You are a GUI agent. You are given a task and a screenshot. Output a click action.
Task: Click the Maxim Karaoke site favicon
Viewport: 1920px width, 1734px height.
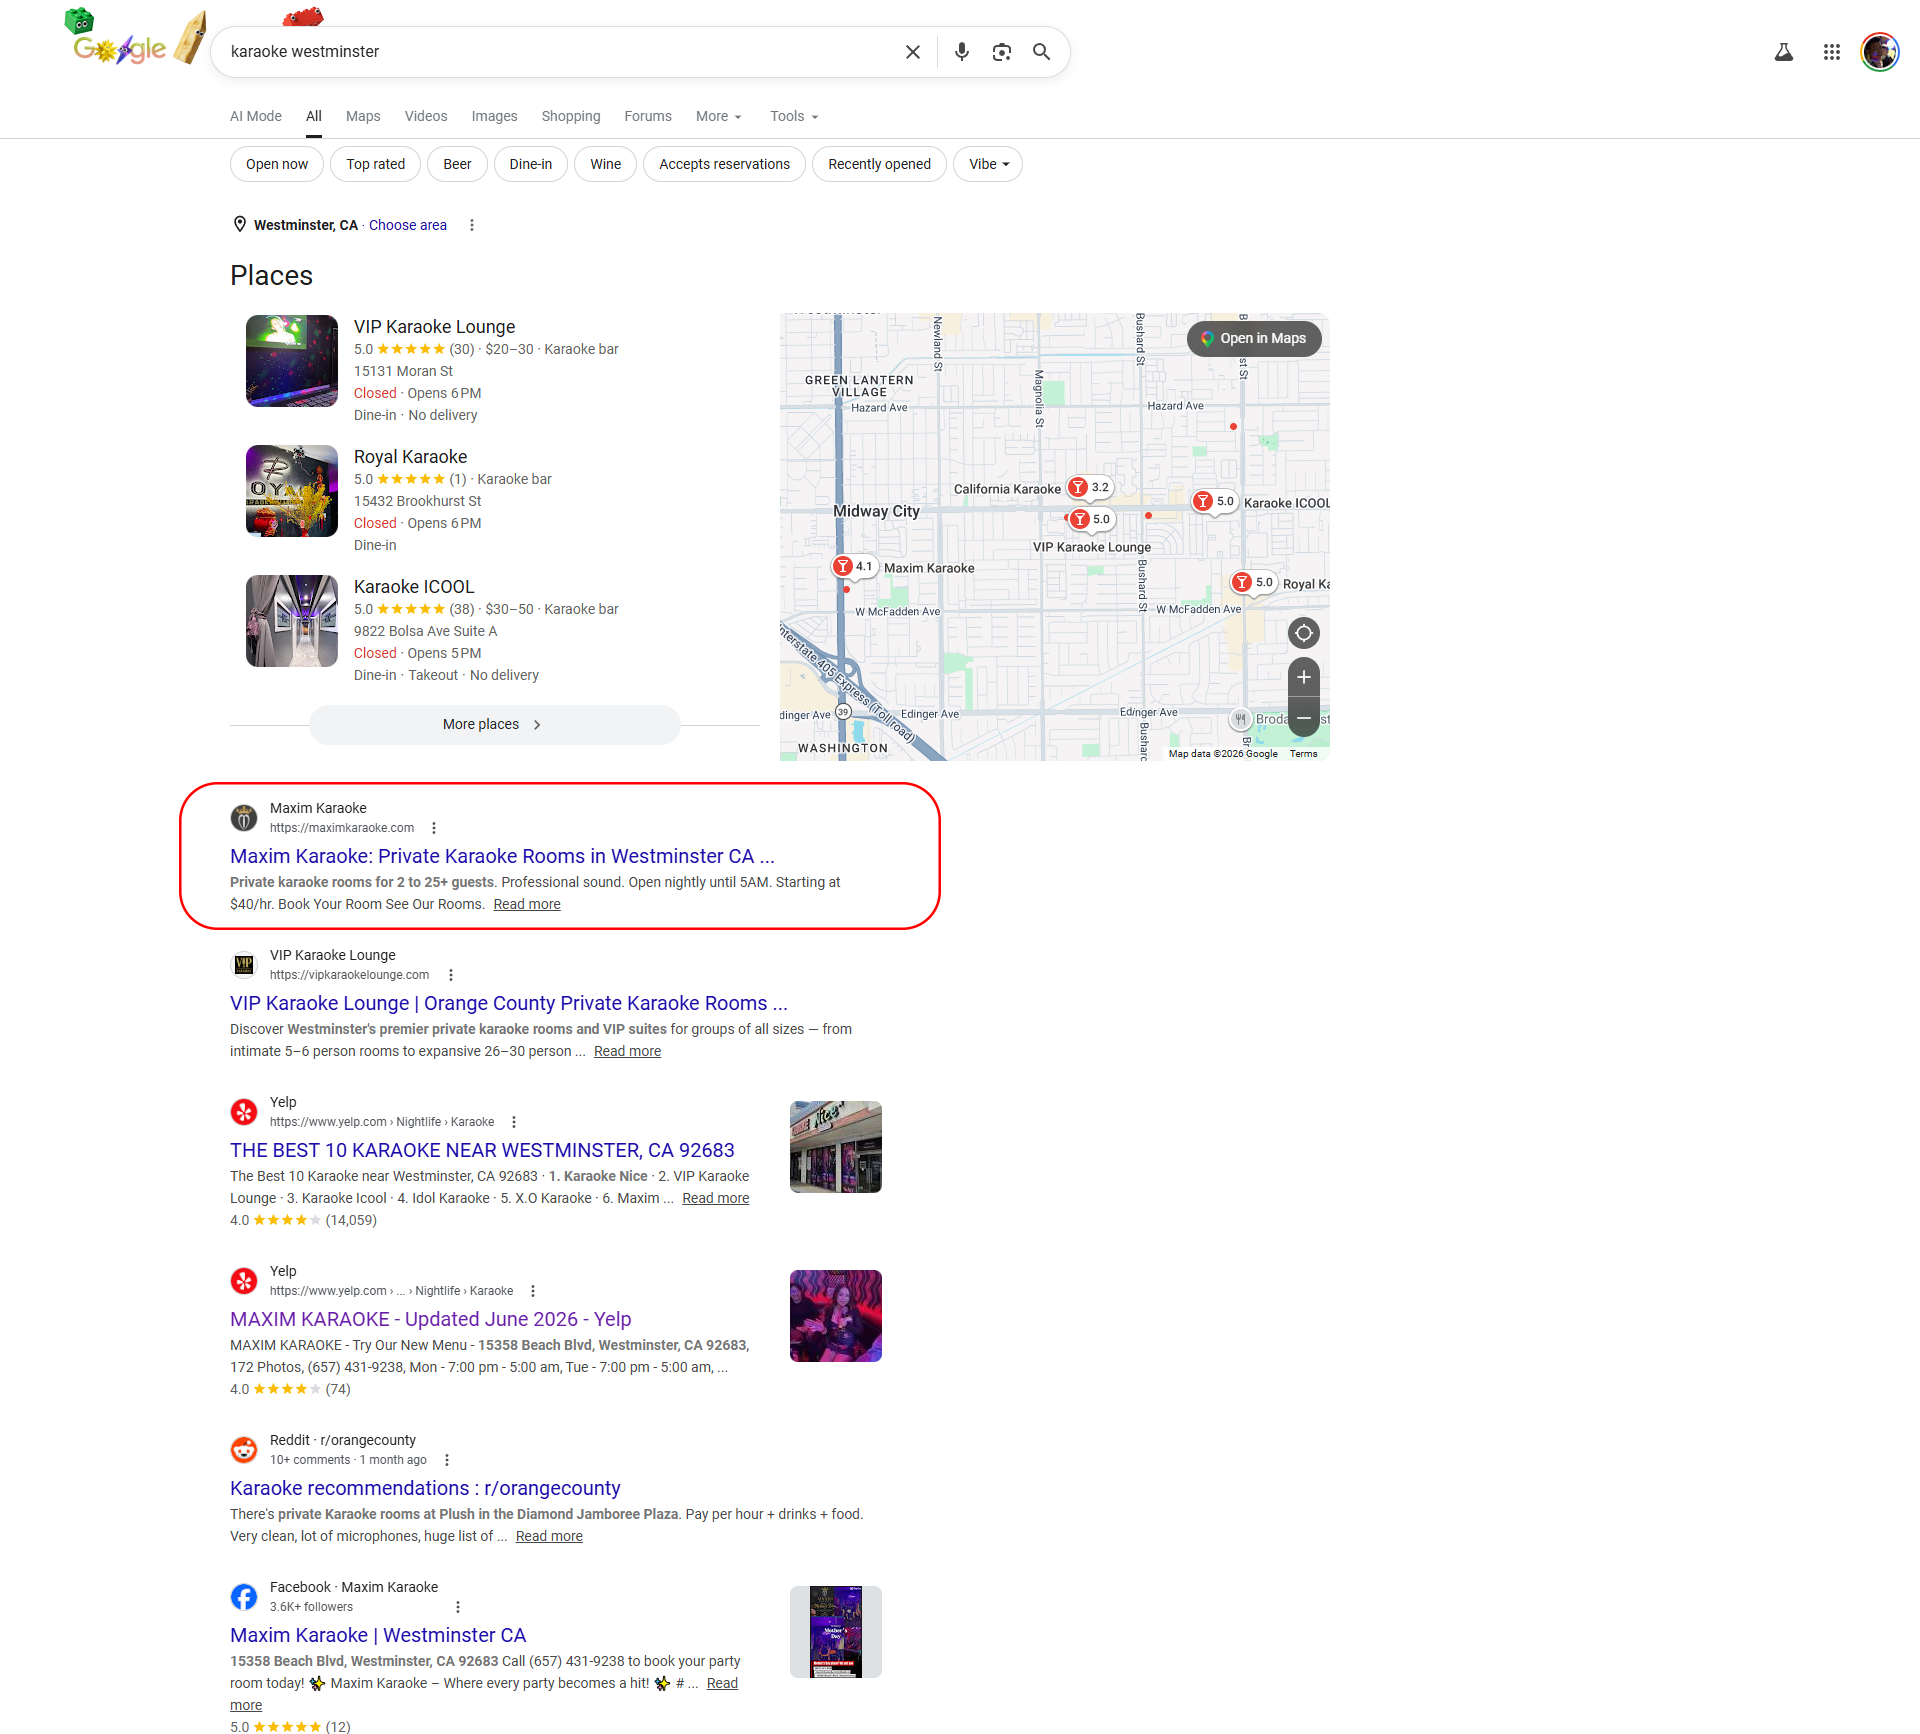244,818
